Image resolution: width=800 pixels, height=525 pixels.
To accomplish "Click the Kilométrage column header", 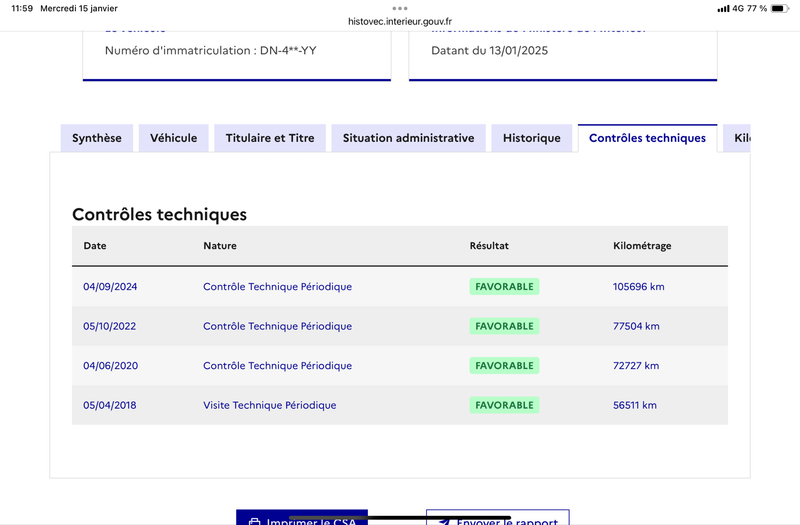I will click(x=642, y=245).
